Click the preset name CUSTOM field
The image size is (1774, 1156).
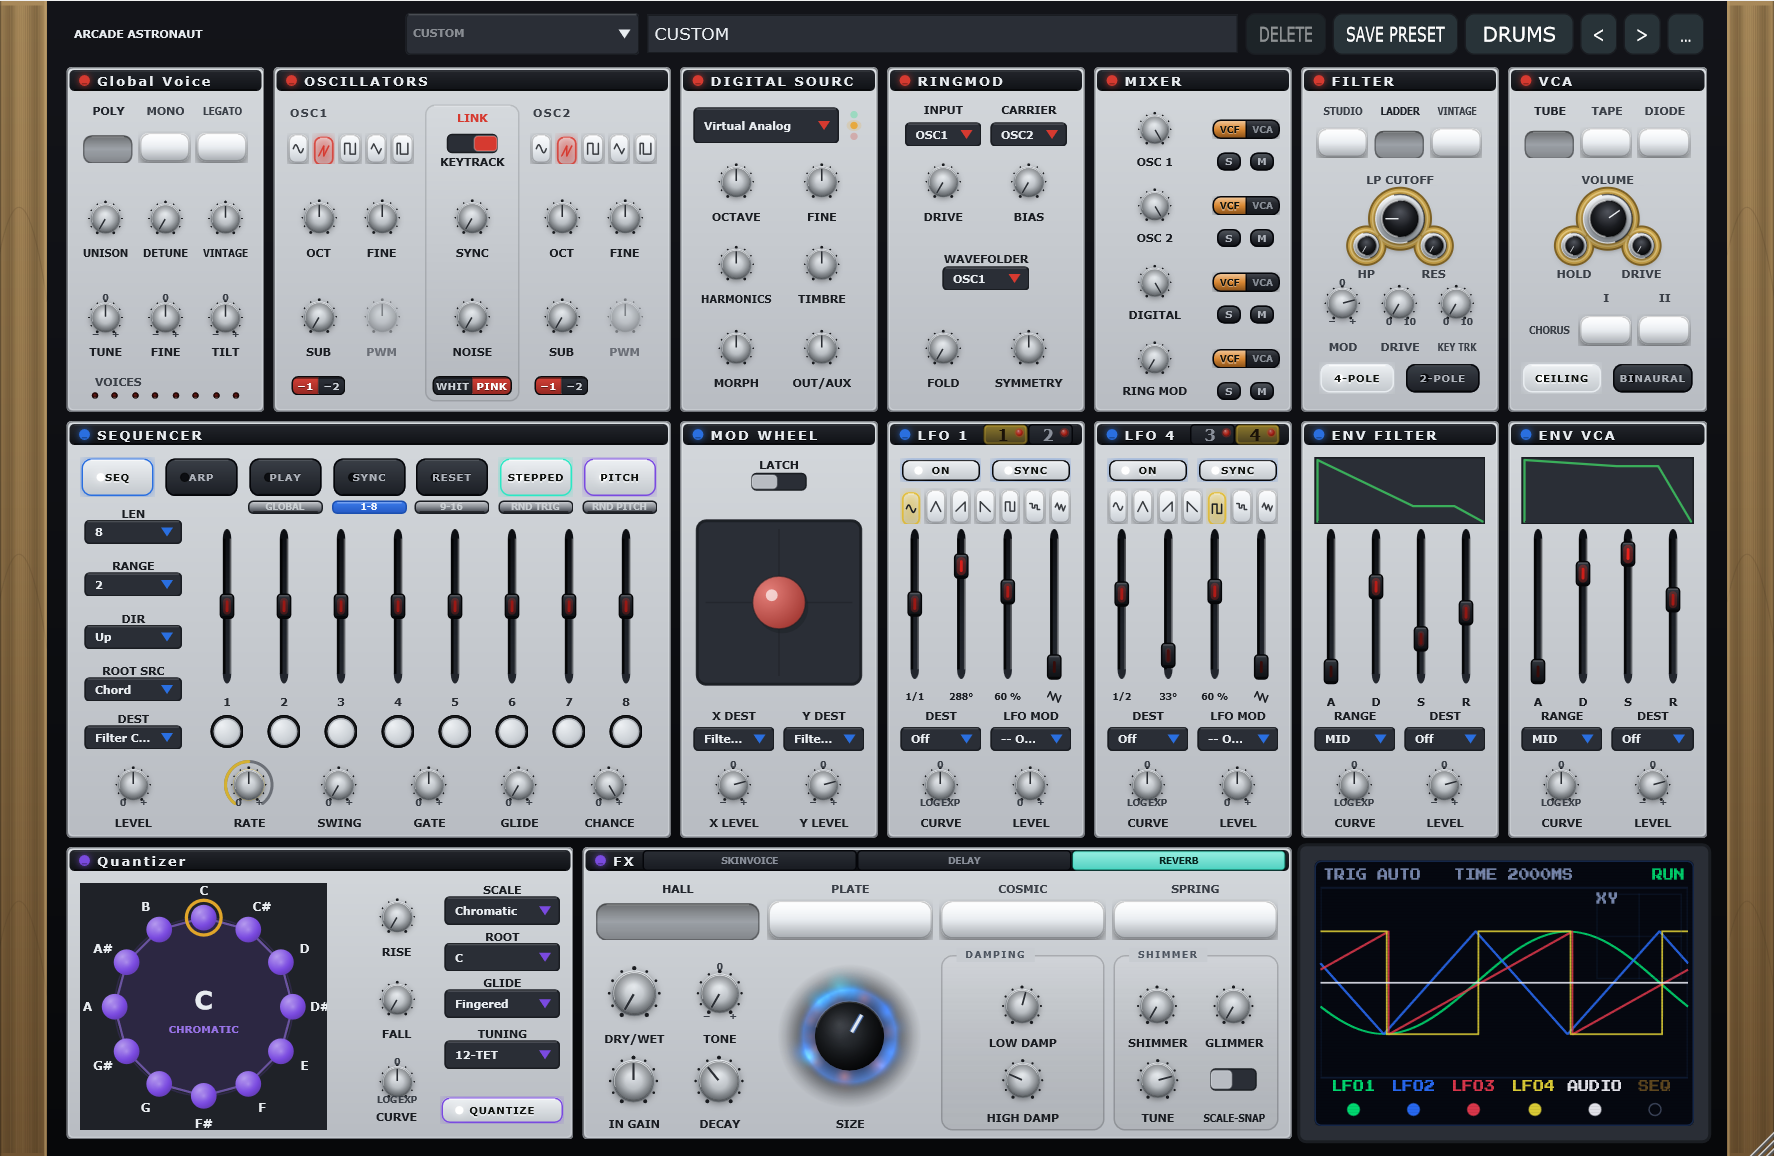(942, 34)
